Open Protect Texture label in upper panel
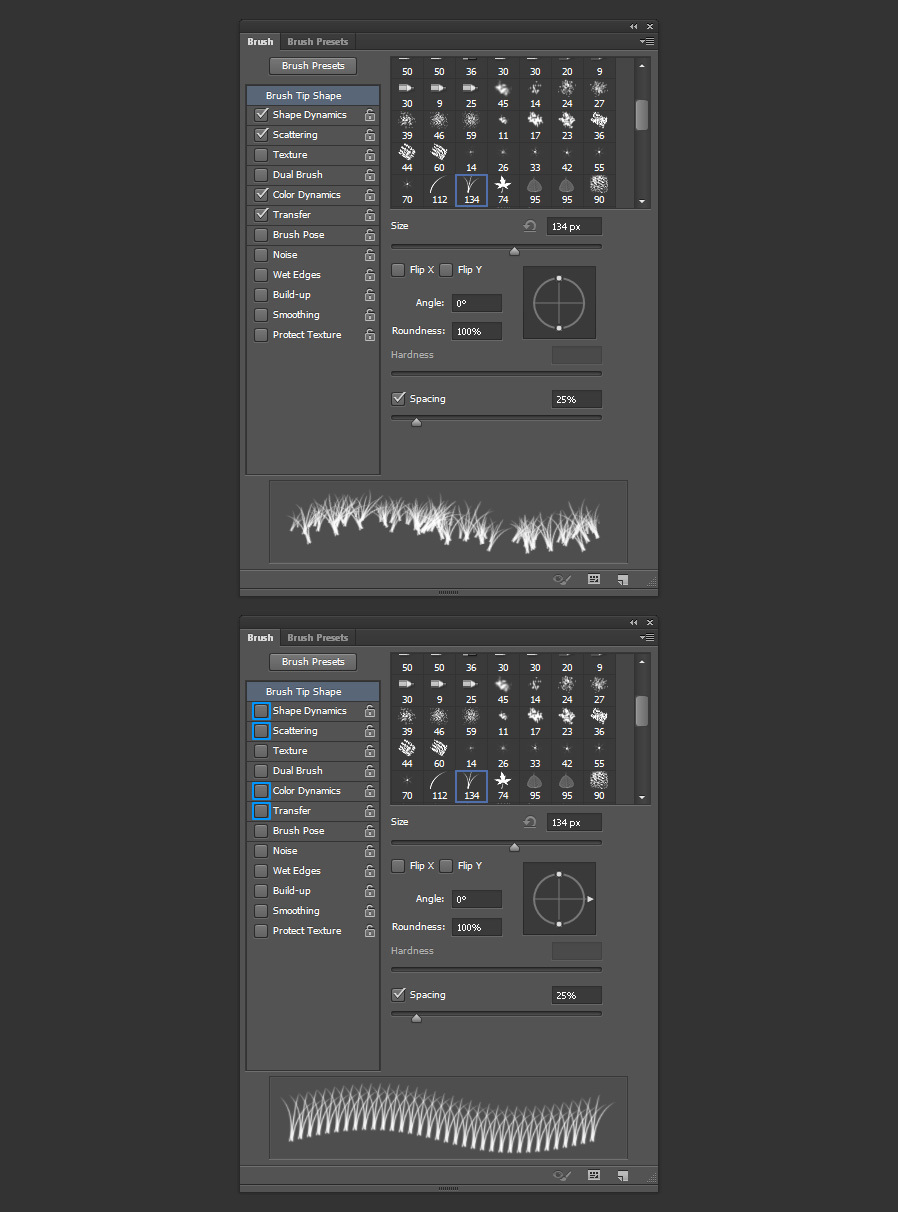 [307, 335]
